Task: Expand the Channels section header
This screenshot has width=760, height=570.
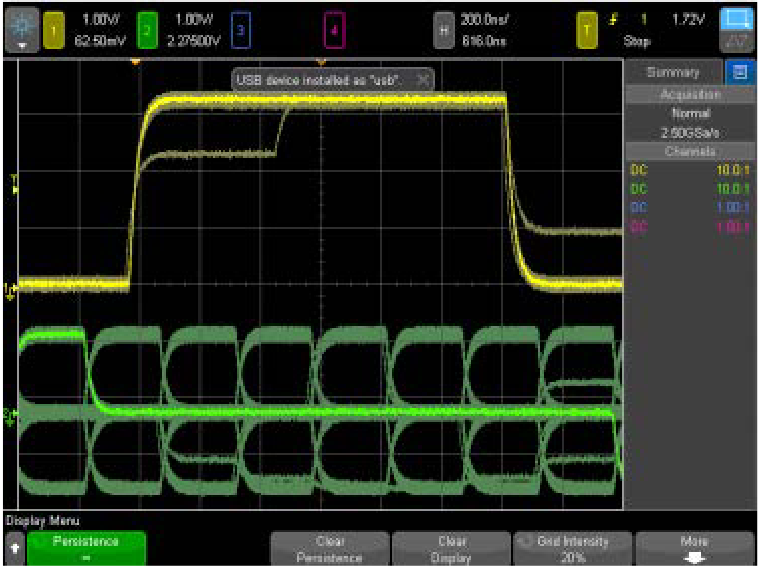Action: coord(690,151)
